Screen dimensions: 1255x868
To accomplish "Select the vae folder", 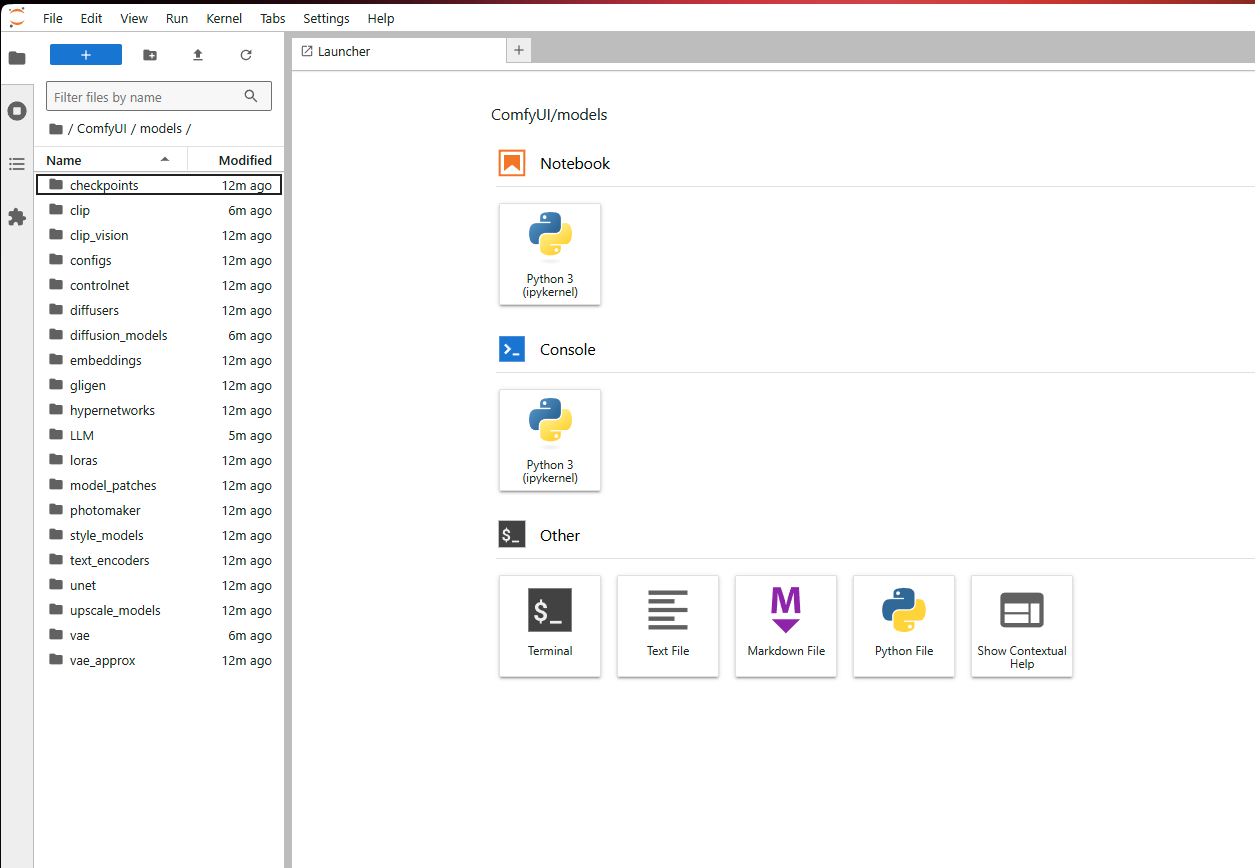I will pyautogui.click(x=159, y=635).
